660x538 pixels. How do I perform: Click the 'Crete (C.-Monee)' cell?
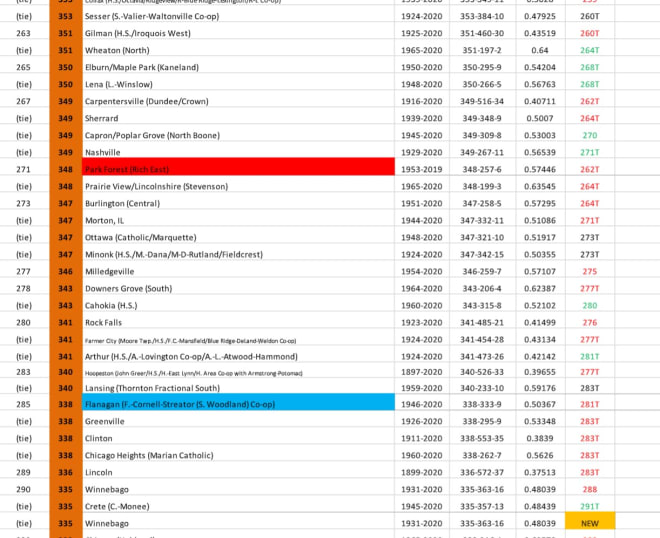238,507
